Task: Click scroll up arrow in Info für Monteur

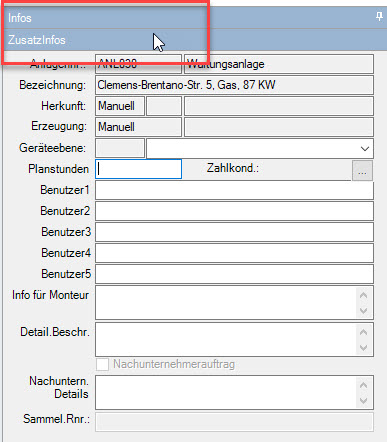Action: click(x=364, y=295)
